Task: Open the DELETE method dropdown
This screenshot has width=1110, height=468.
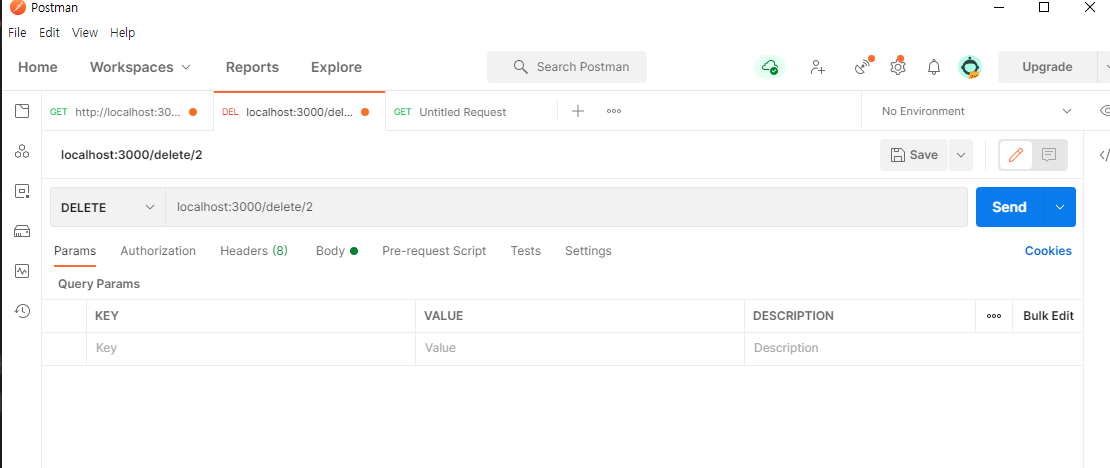Action: [x=108, y=207]
